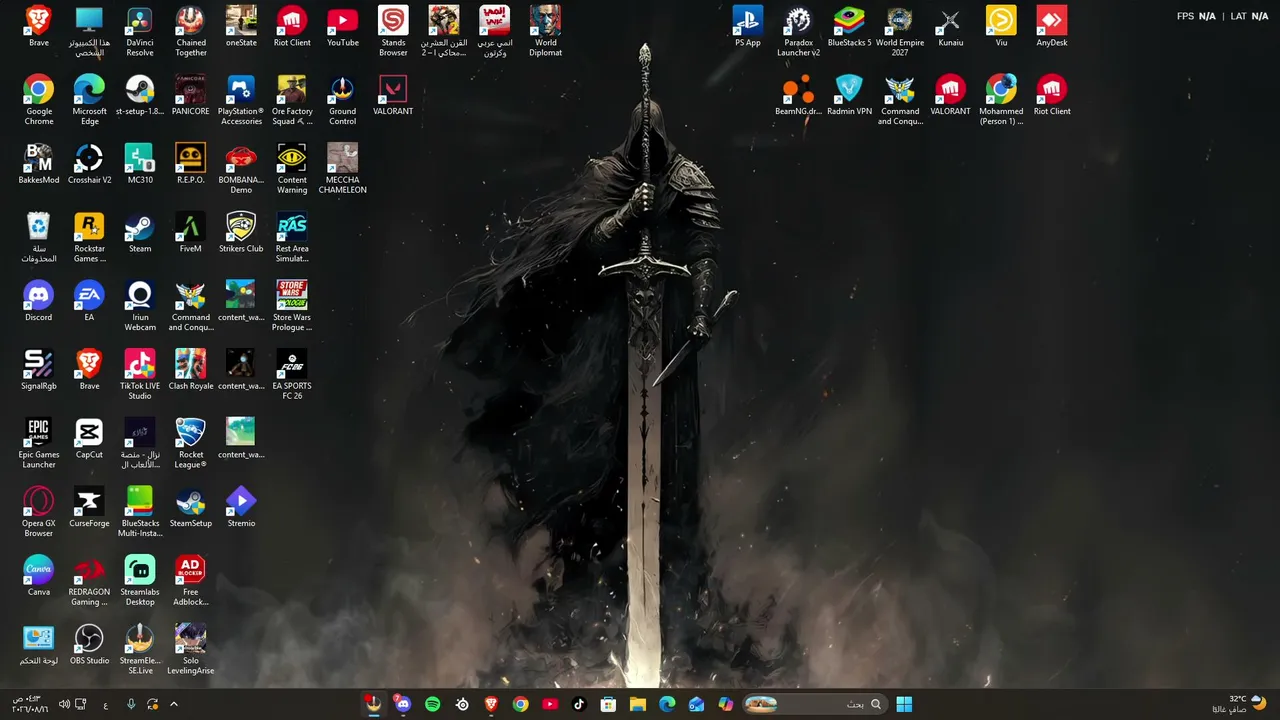Screen dimensions: 1280x720
Task: Launch Store Wars Prologue from the desktop
Action: [x=292, y=306]
